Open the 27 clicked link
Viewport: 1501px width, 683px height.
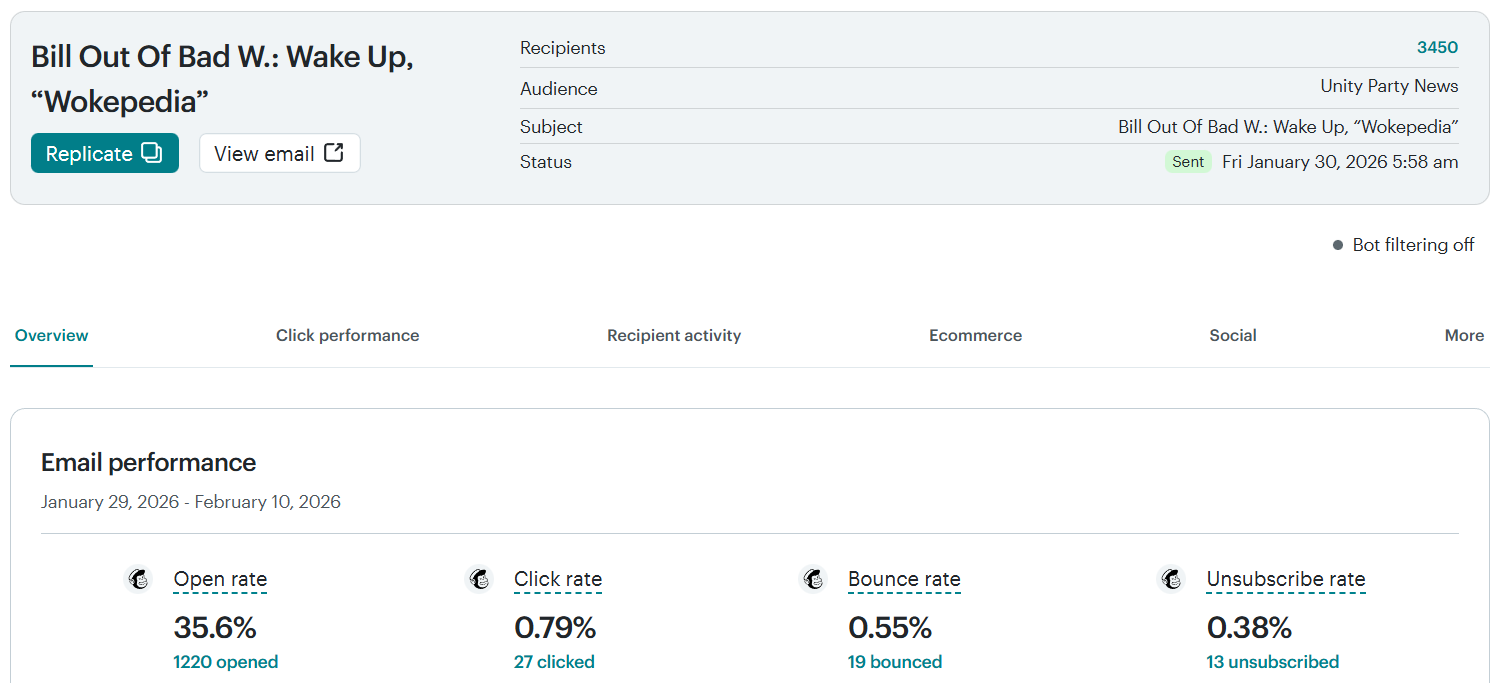click(x=554, y=662)
